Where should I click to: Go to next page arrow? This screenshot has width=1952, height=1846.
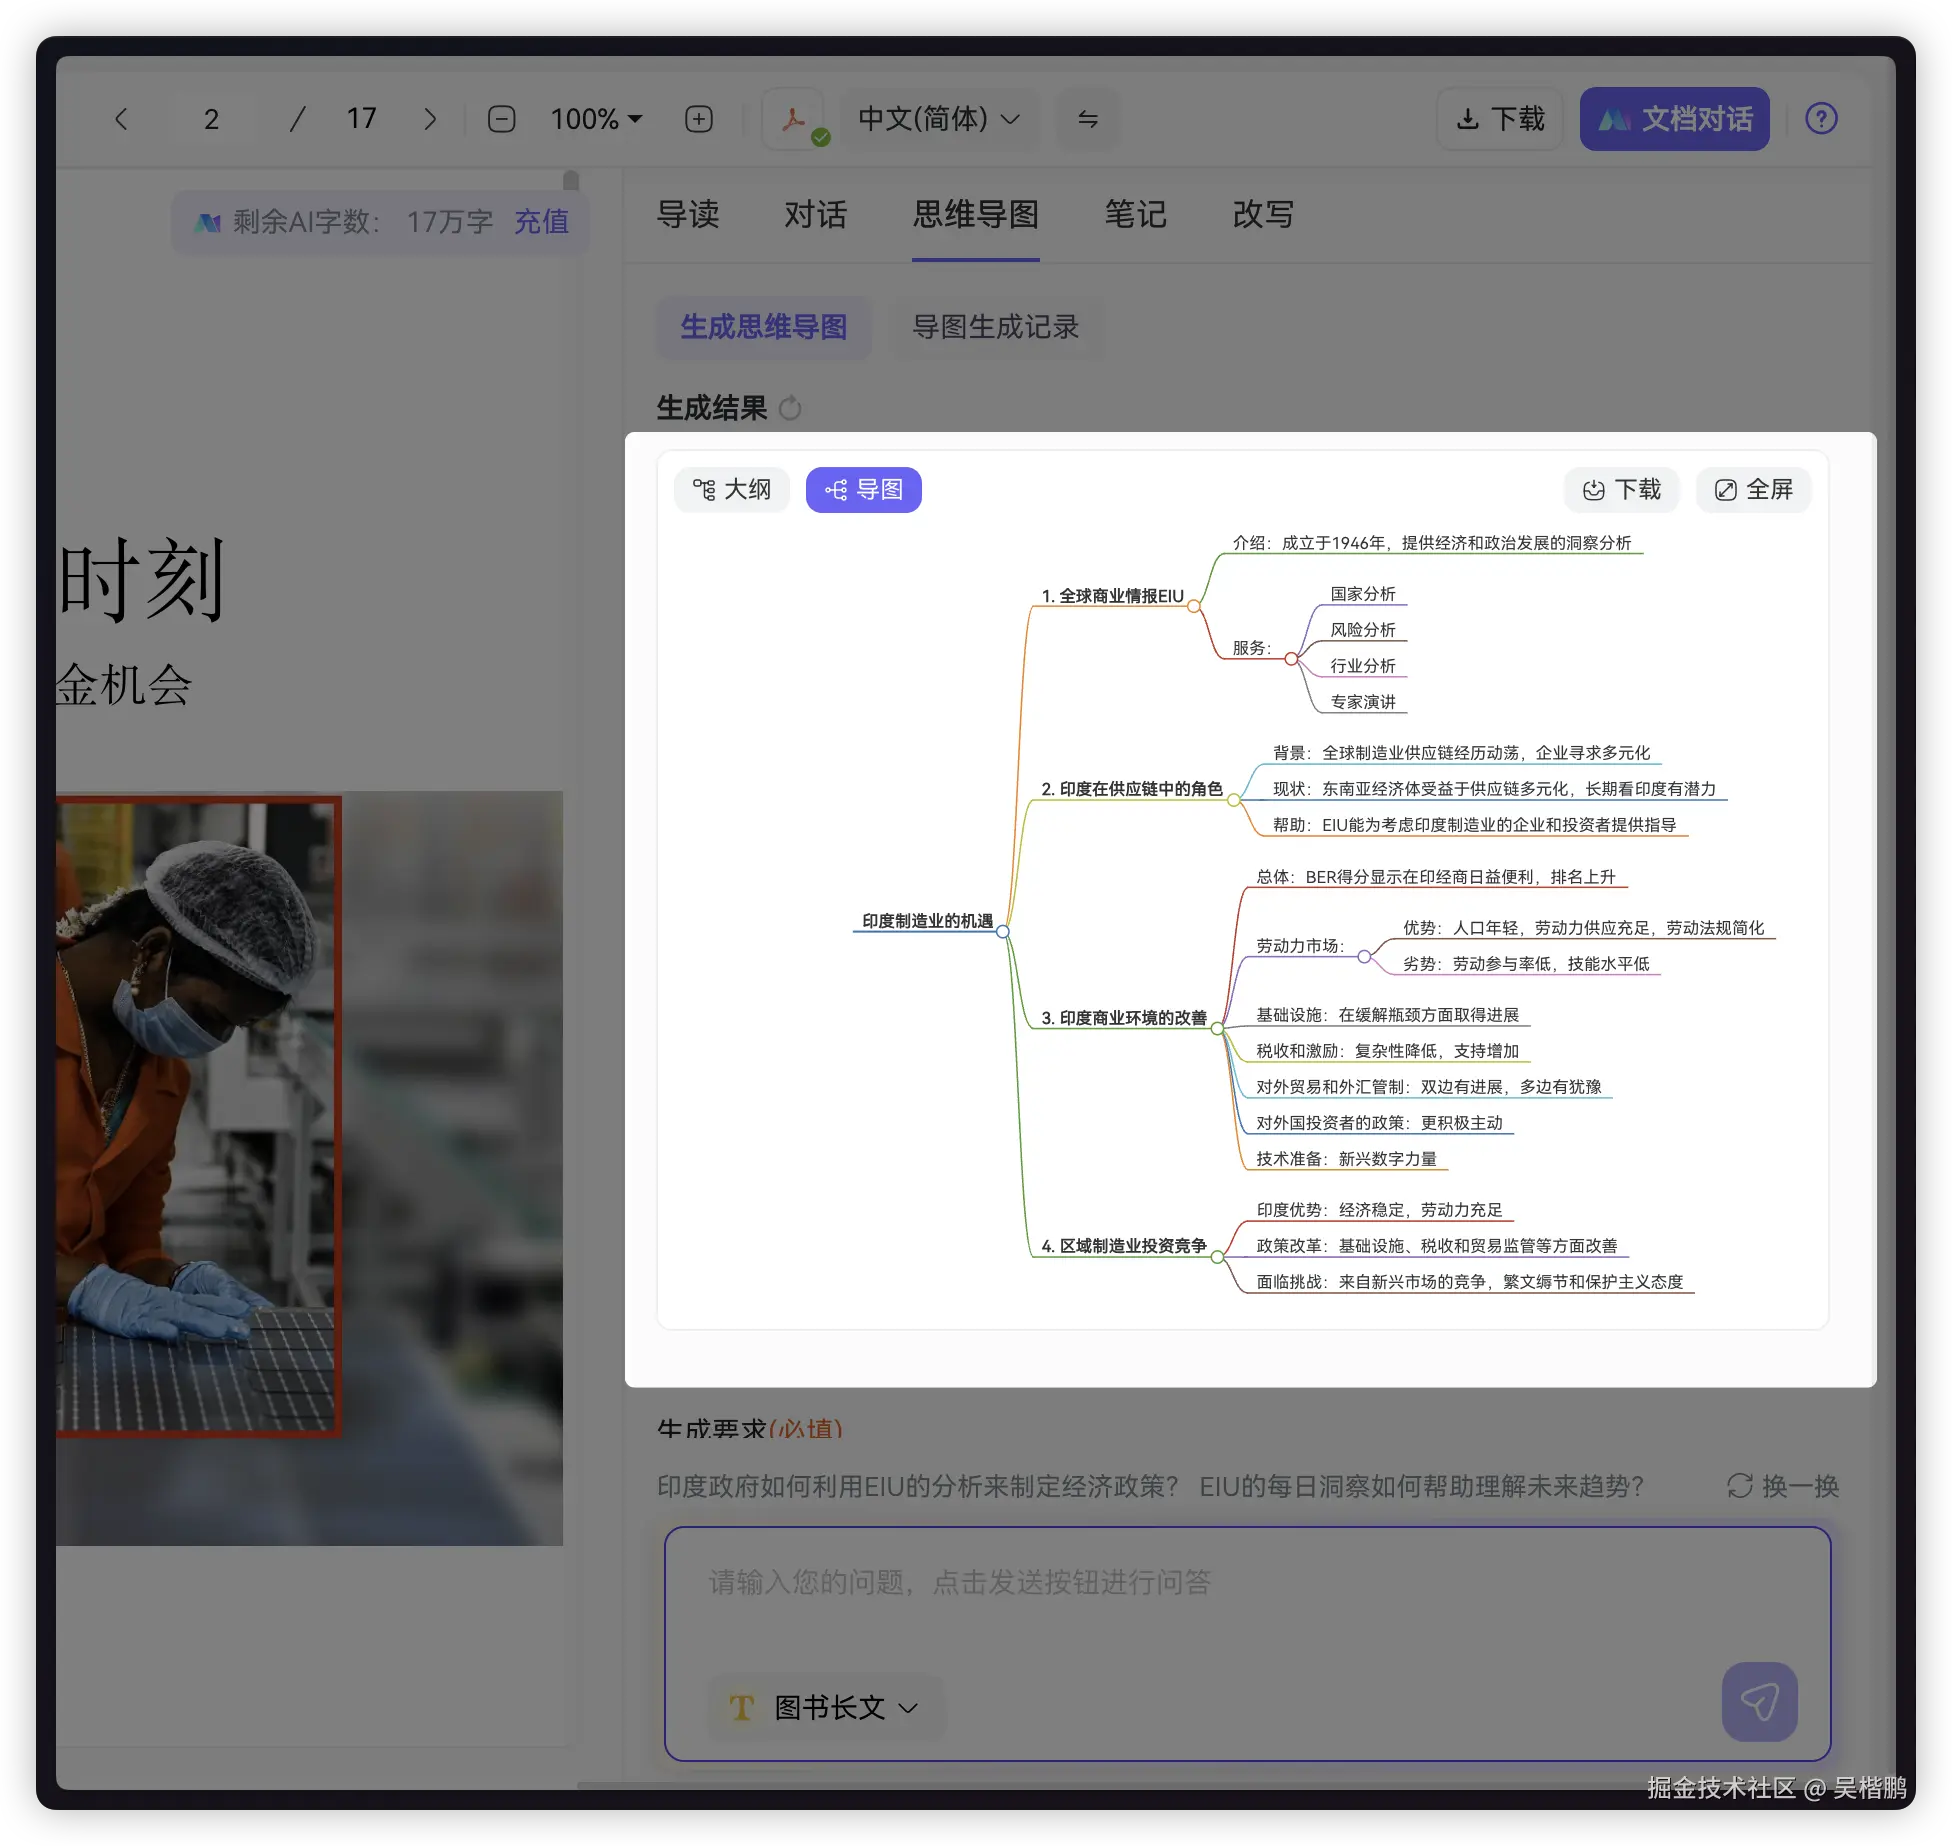[430, 119]
